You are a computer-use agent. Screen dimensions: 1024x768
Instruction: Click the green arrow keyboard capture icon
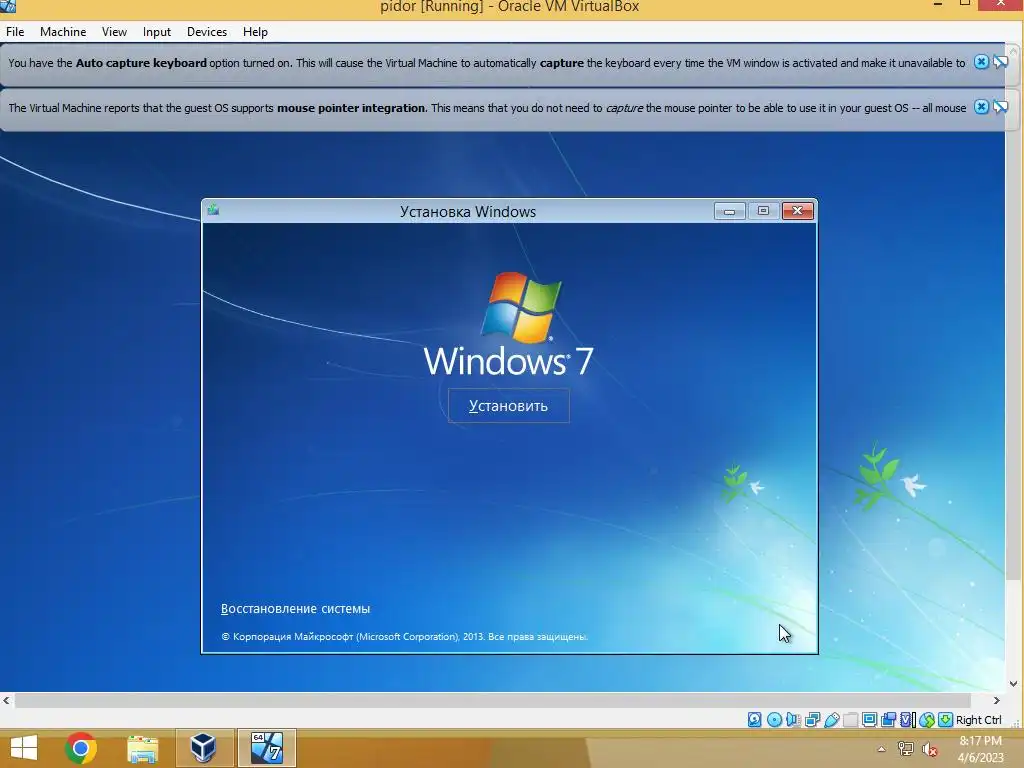[x=946, y=720]
